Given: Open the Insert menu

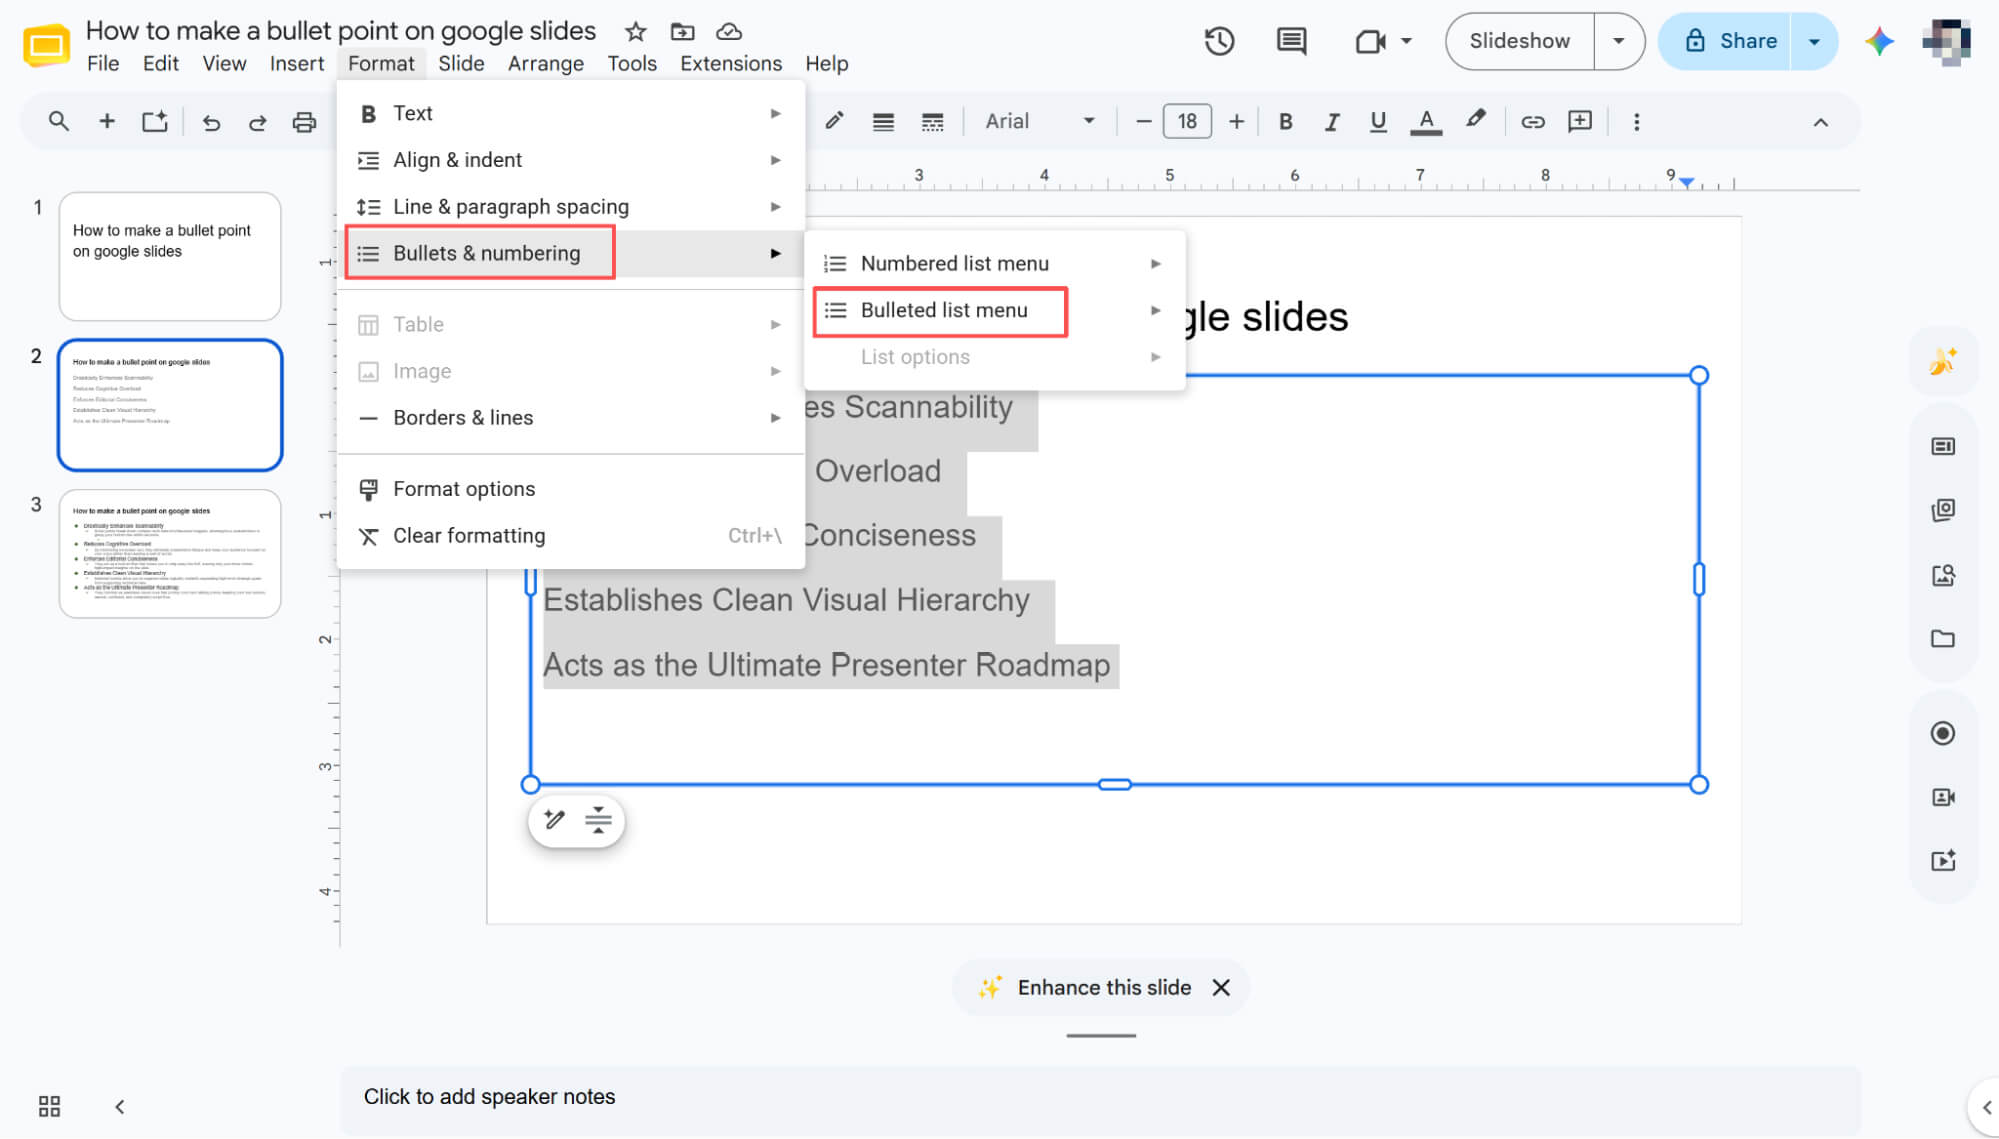Looking at the screenshot, I should coord(297,64).
